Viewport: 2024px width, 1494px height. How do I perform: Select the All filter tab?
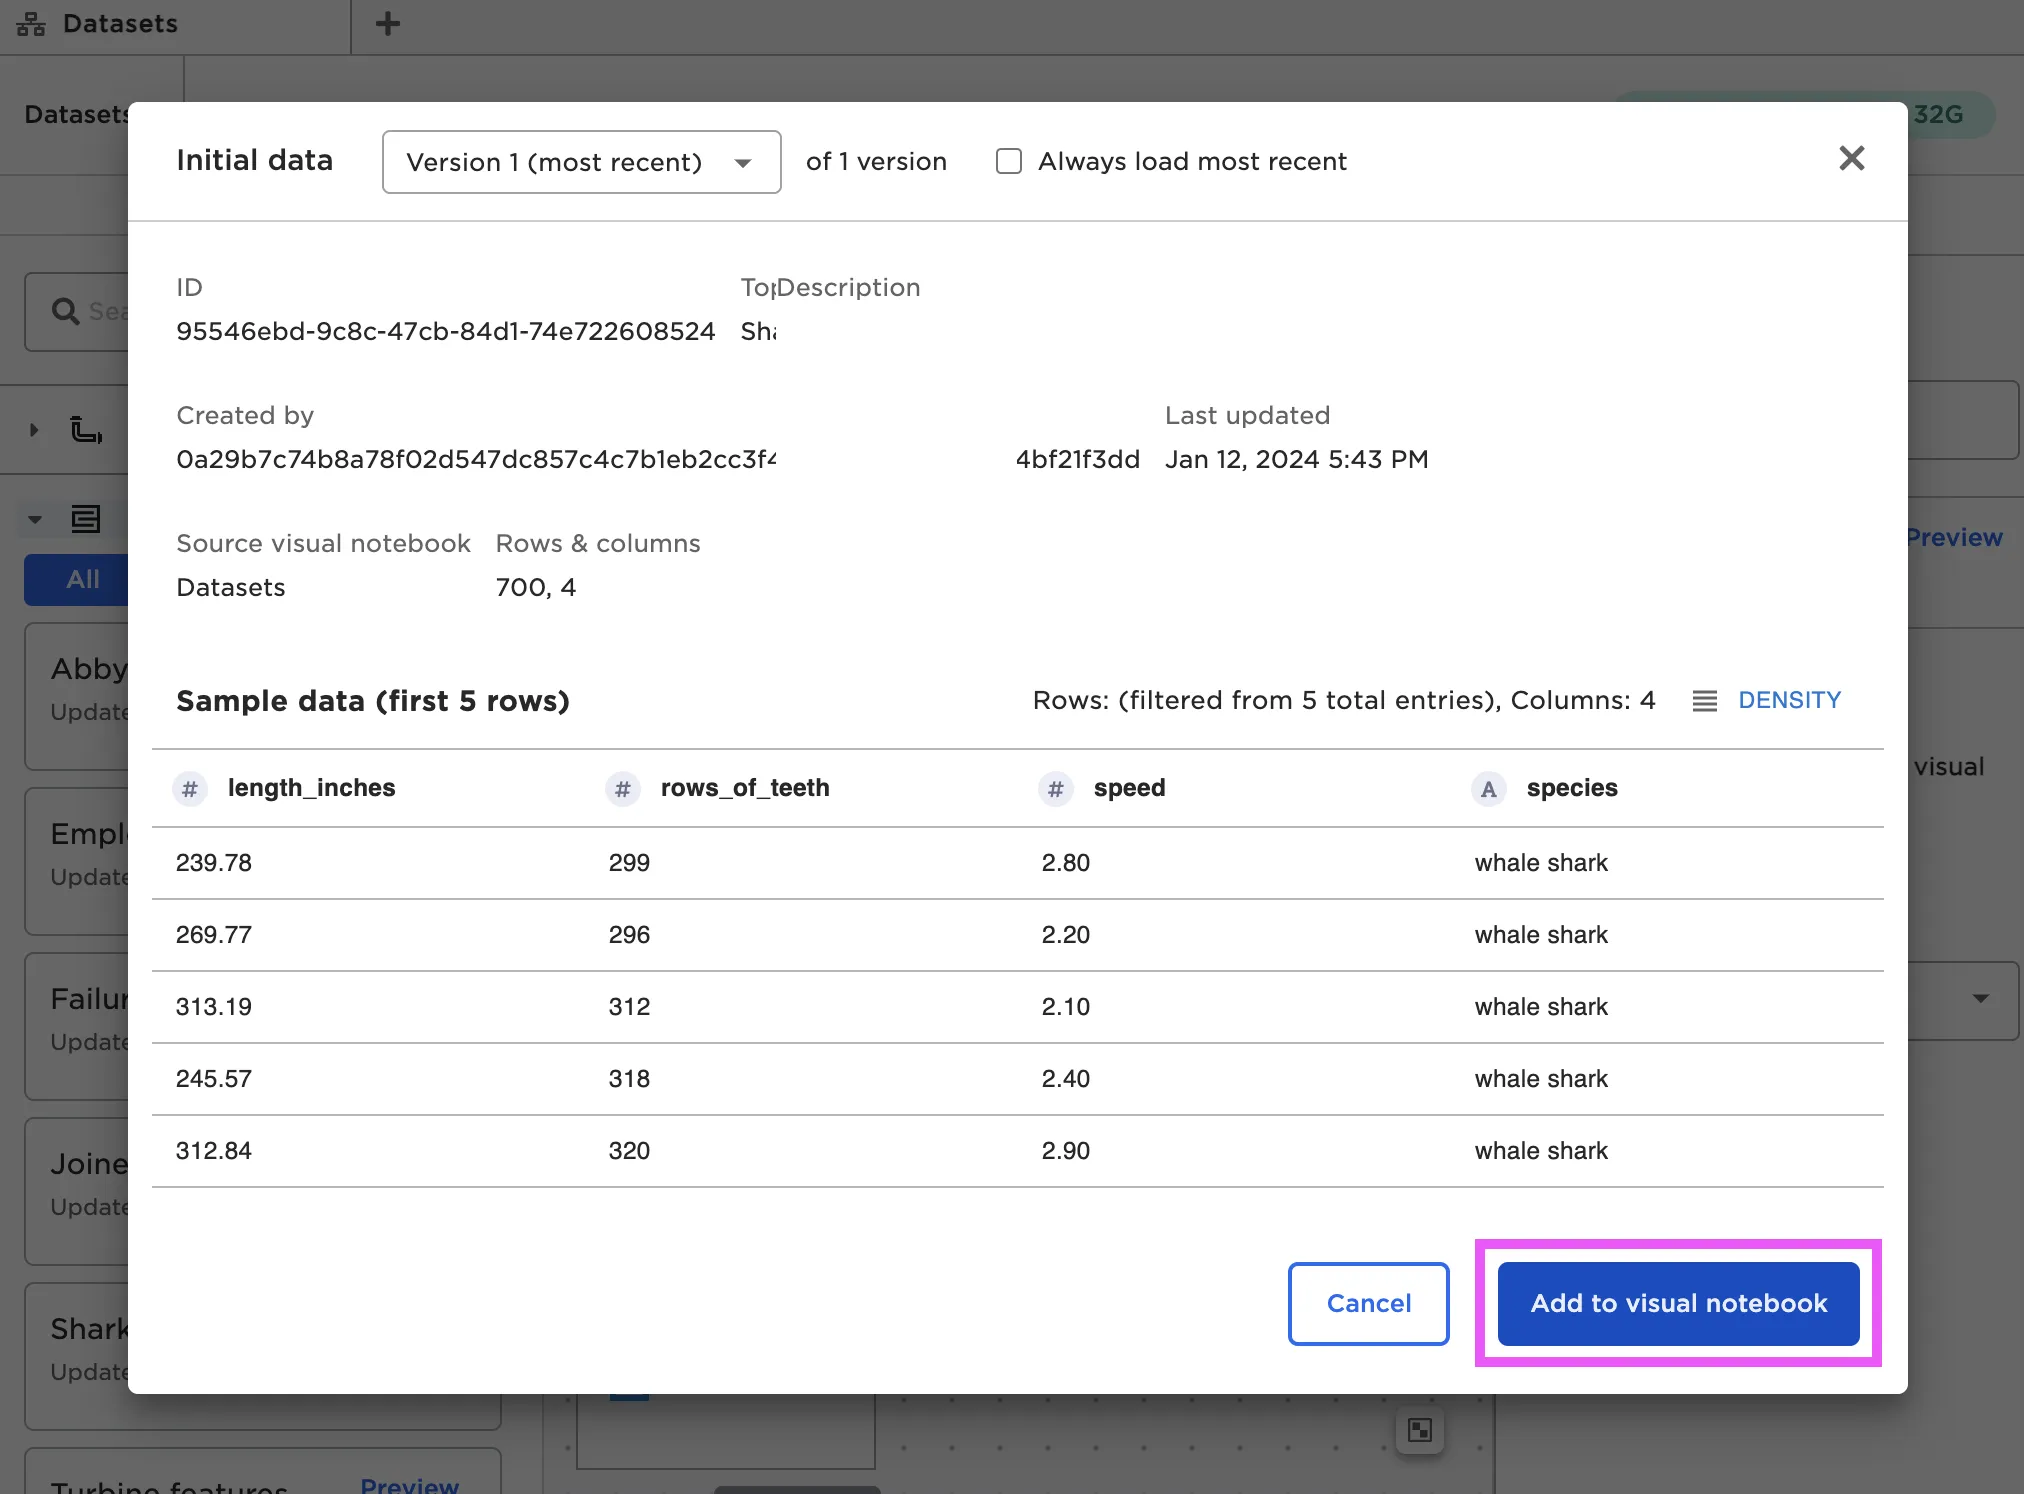coord(82,579)
